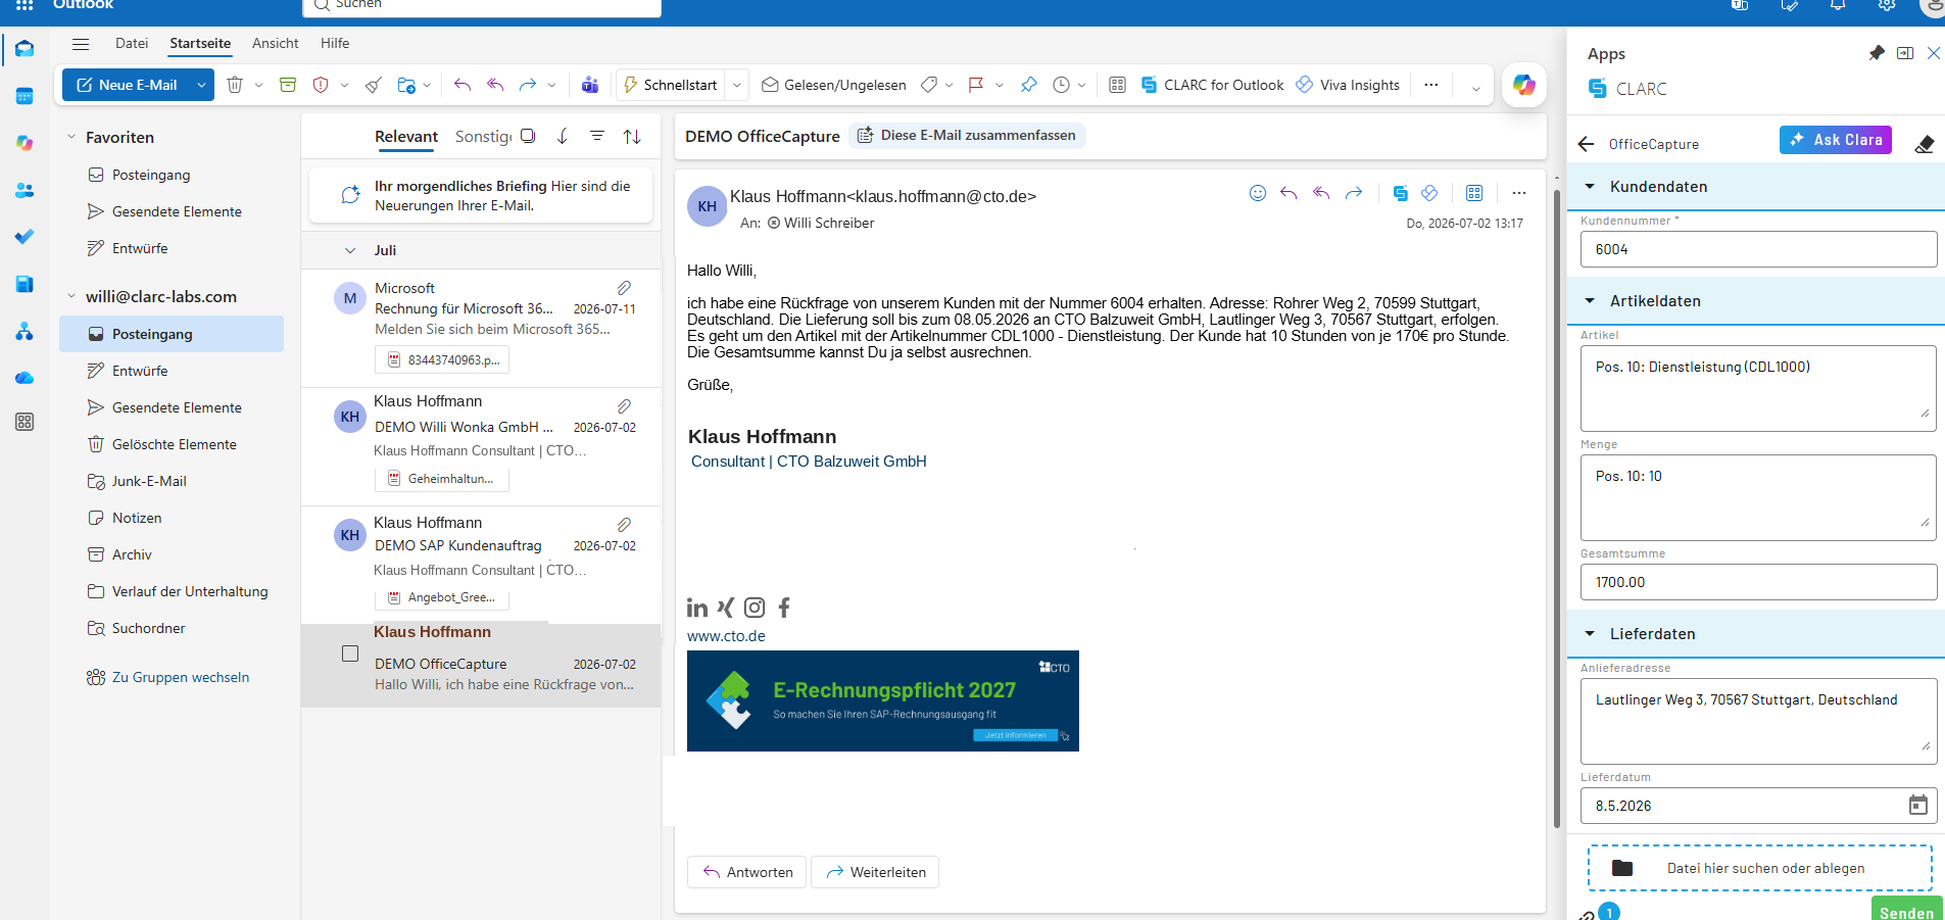Go back with the arrow beside OfficeCapture
Viewport: 1945px width, 920px height.
point(1586,144)
